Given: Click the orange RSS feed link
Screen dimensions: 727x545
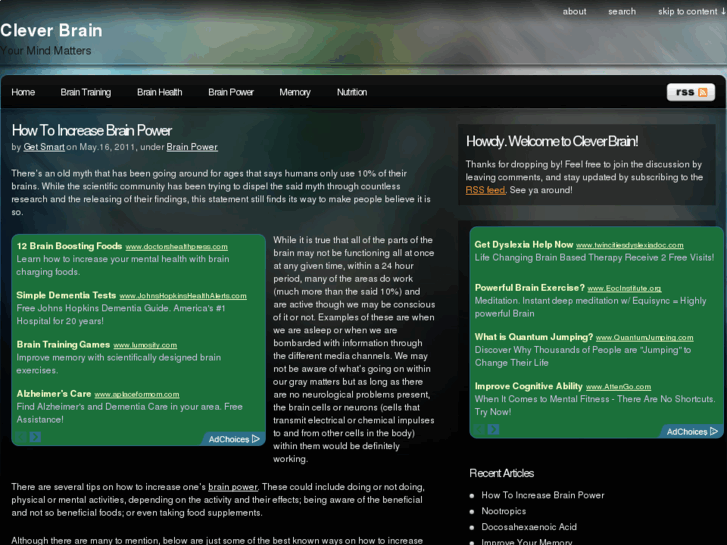Looking at the screenshot, I should (x=485, y=190).
